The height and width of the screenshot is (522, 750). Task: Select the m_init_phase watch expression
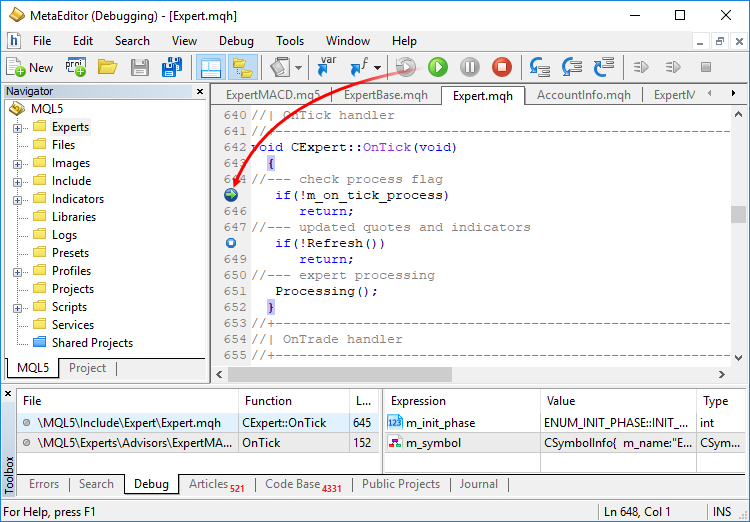(440, 423)
